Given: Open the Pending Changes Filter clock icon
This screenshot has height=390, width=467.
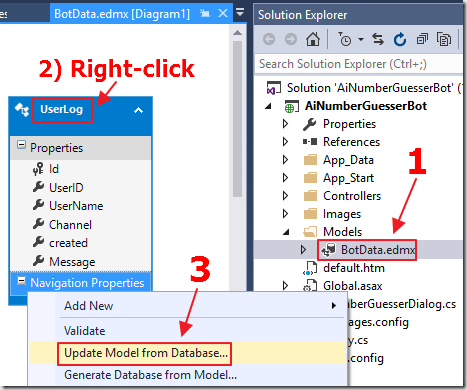Looking at the screenshot, I should (x=345, y=39).
